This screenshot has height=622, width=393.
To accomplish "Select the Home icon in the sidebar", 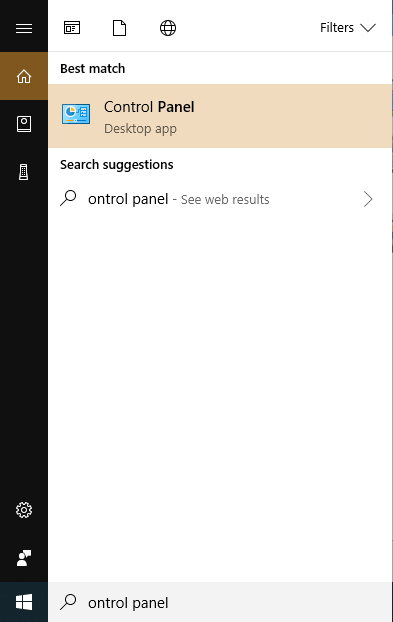I will coord(24,76).
